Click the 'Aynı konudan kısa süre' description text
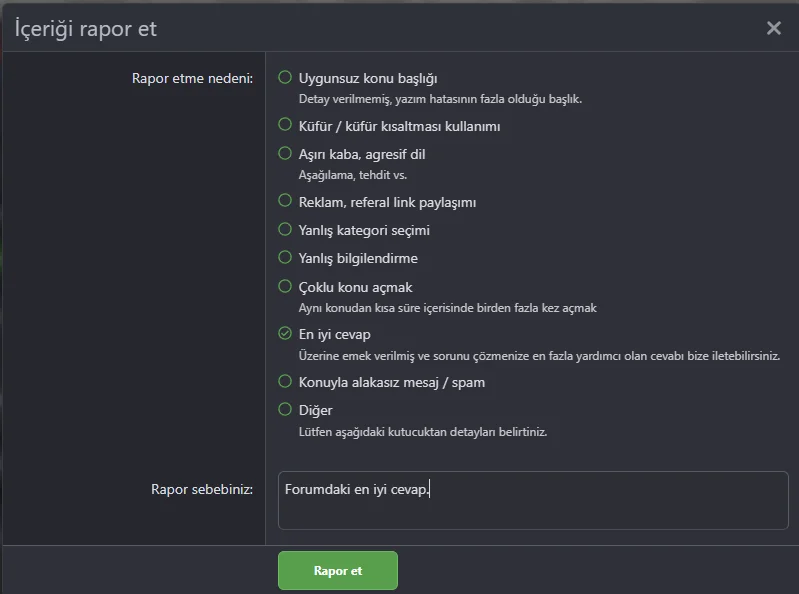Image resolution: width=799 pixels, height=594 pixels. [447, 308]
